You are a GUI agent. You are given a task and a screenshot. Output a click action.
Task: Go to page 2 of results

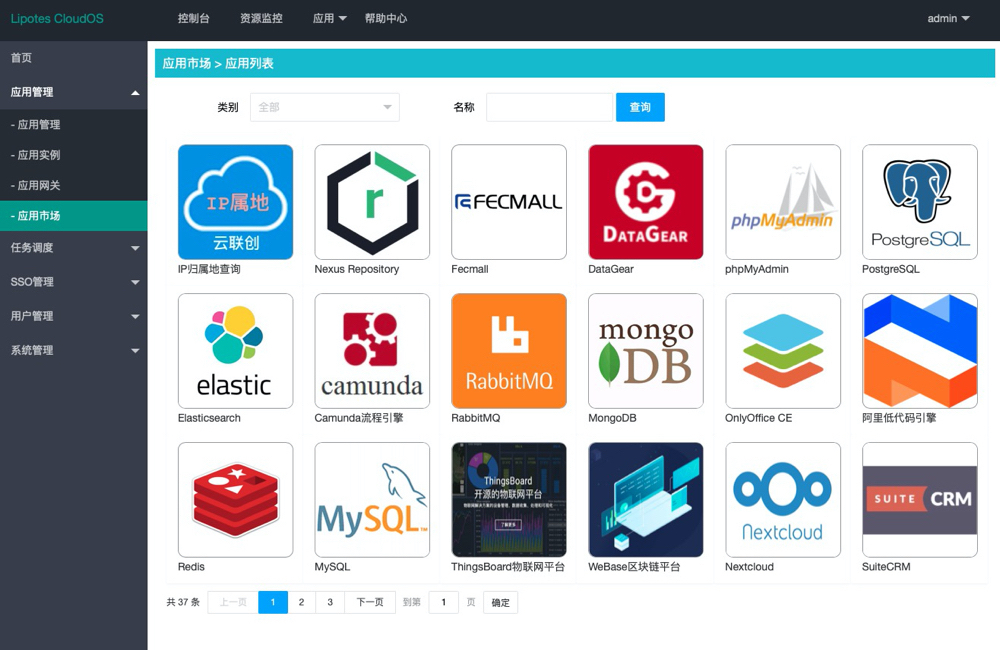click(x=302, y=602)
